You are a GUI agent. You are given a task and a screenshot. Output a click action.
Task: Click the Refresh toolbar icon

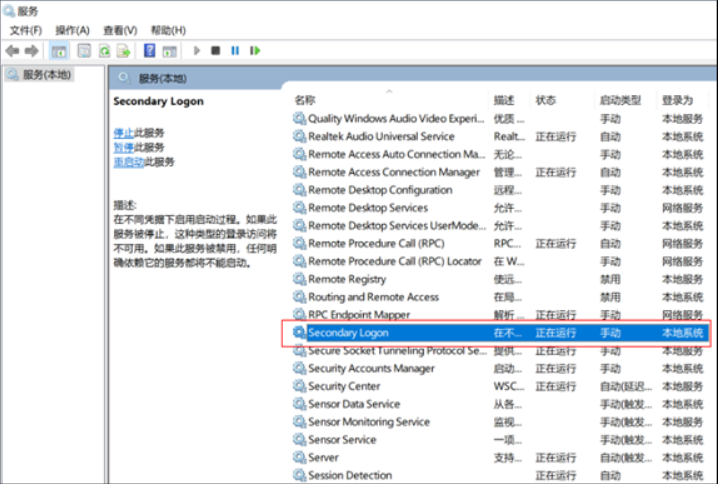pos(104,50)
